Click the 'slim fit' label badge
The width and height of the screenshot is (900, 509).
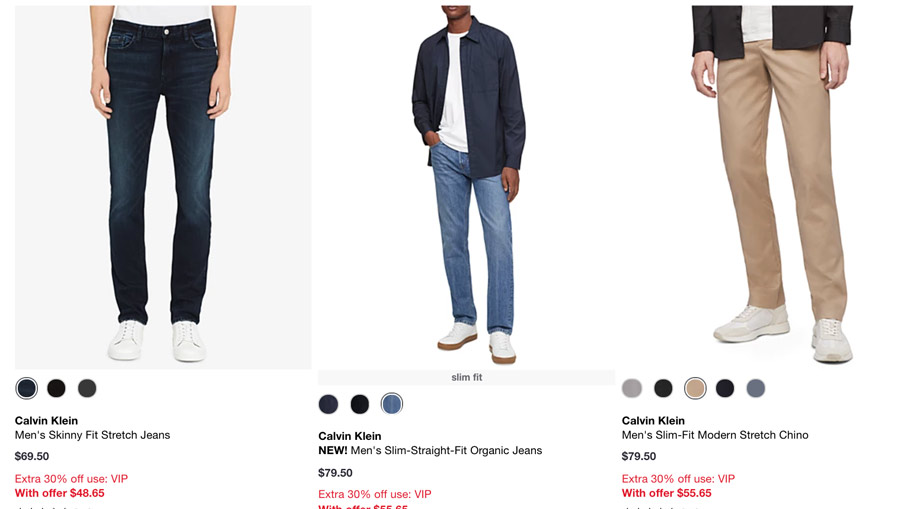click(466, 377)
